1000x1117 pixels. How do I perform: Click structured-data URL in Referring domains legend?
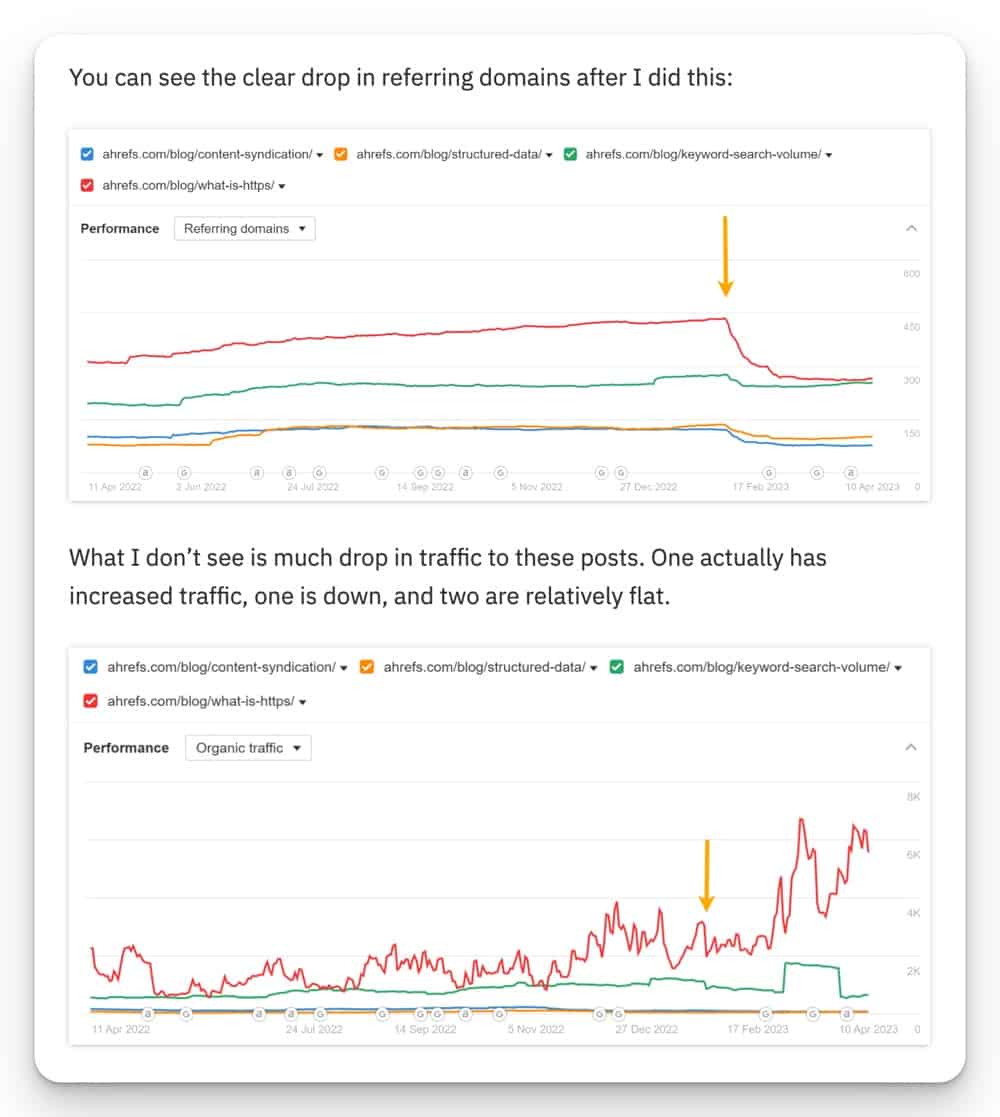click(448, 154)
